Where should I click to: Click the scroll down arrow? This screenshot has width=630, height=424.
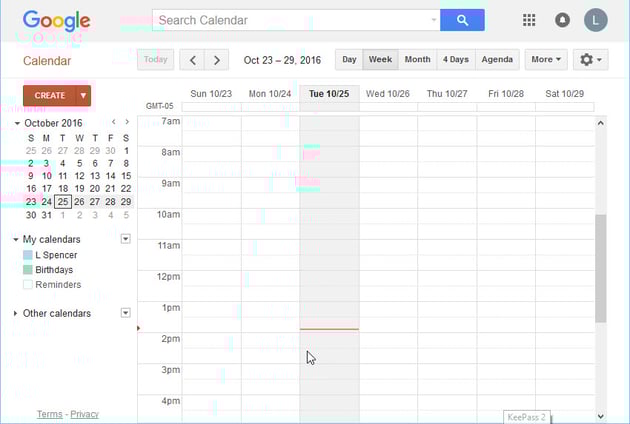click(600, 416)
